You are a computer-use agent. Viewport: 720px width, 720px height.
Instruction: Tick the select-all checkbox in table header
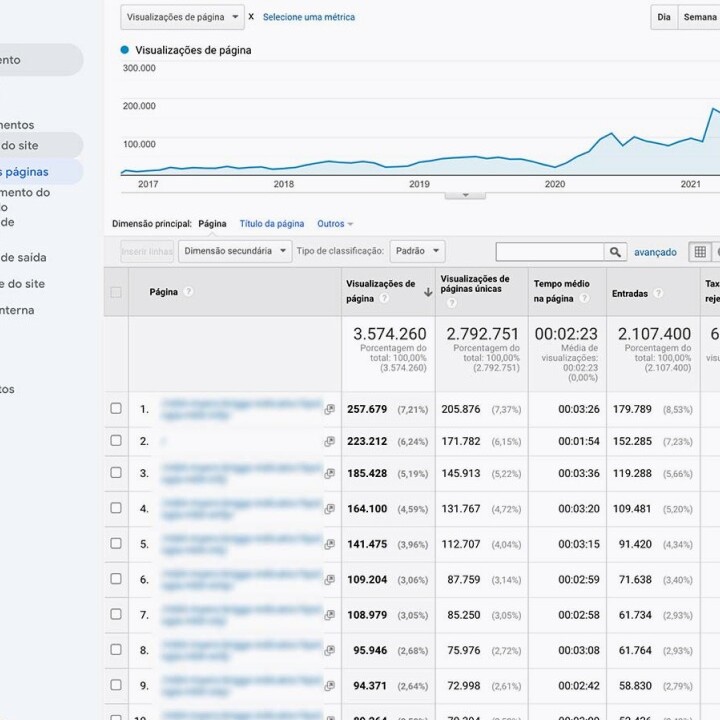click(x=116, y=292)
